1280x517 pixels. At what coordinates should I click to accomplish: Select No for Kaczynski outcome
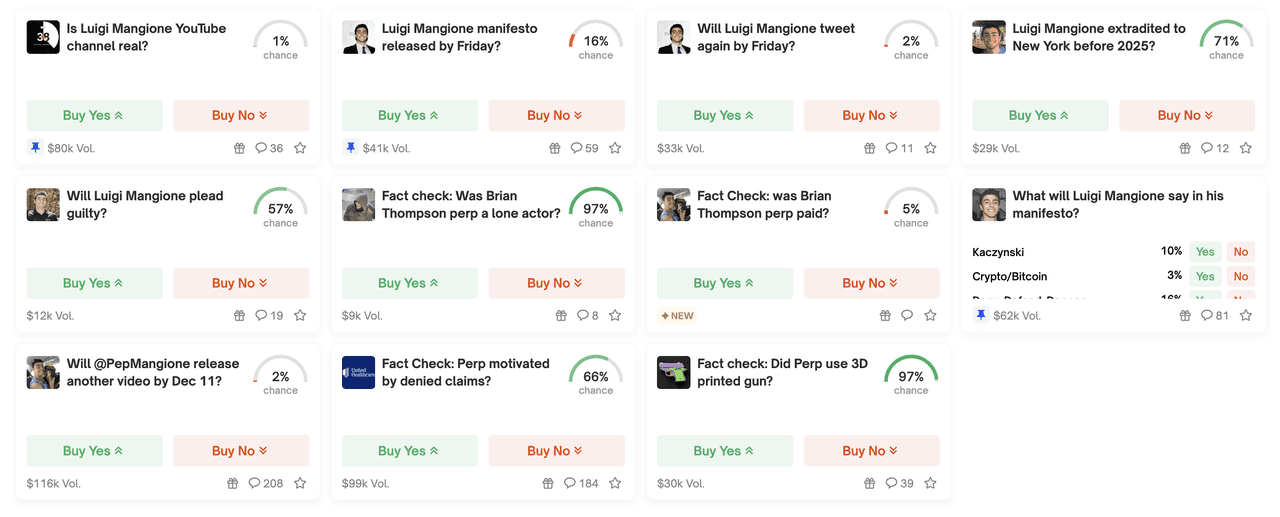pos(1240,252)
